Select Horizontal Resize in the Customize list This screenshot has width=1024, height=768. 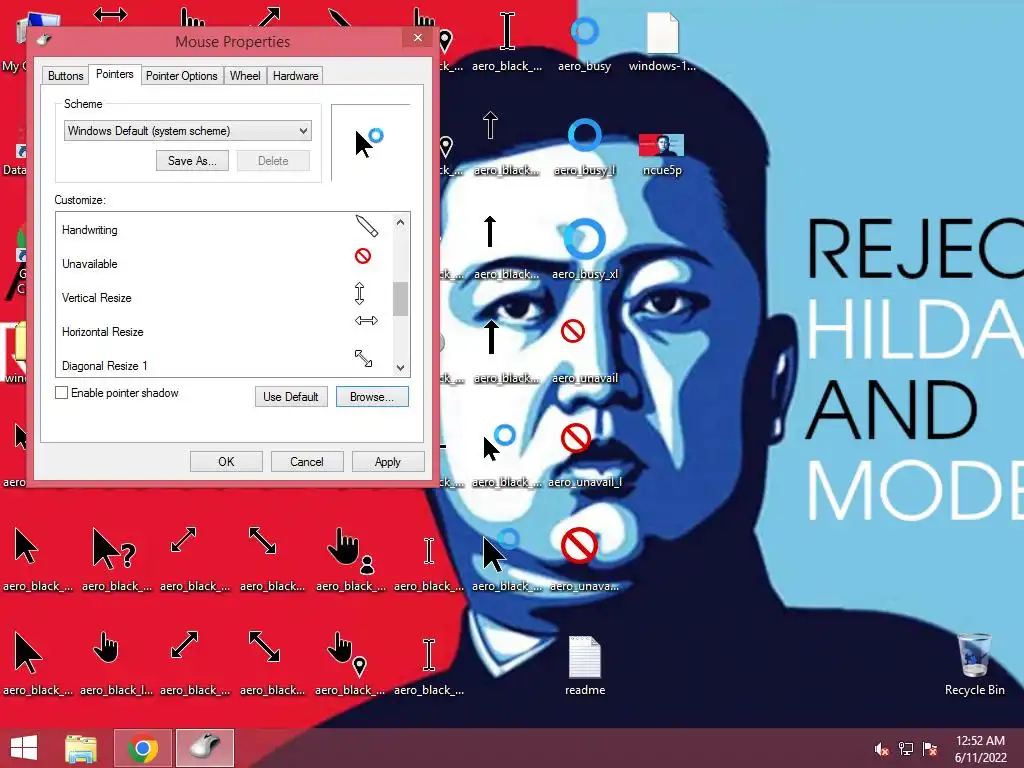(224, 332)
